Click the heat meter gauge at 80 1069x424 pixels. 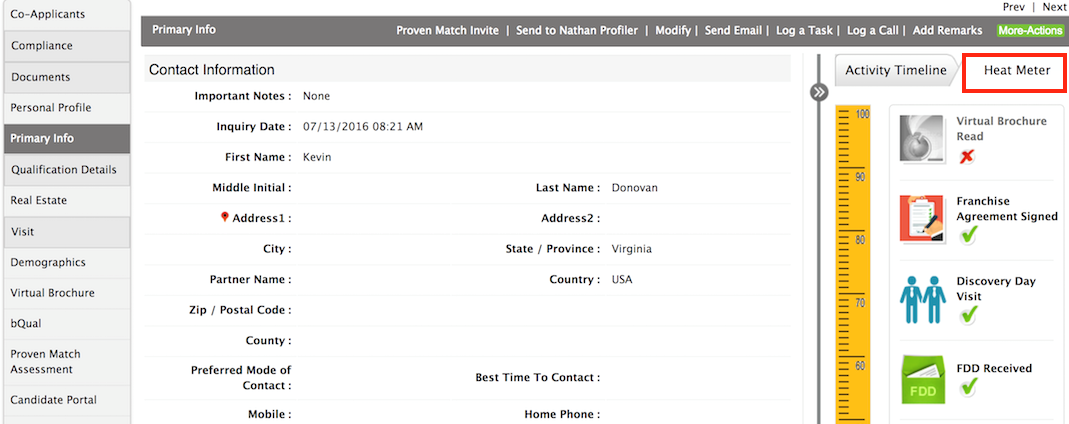point(852,239)
